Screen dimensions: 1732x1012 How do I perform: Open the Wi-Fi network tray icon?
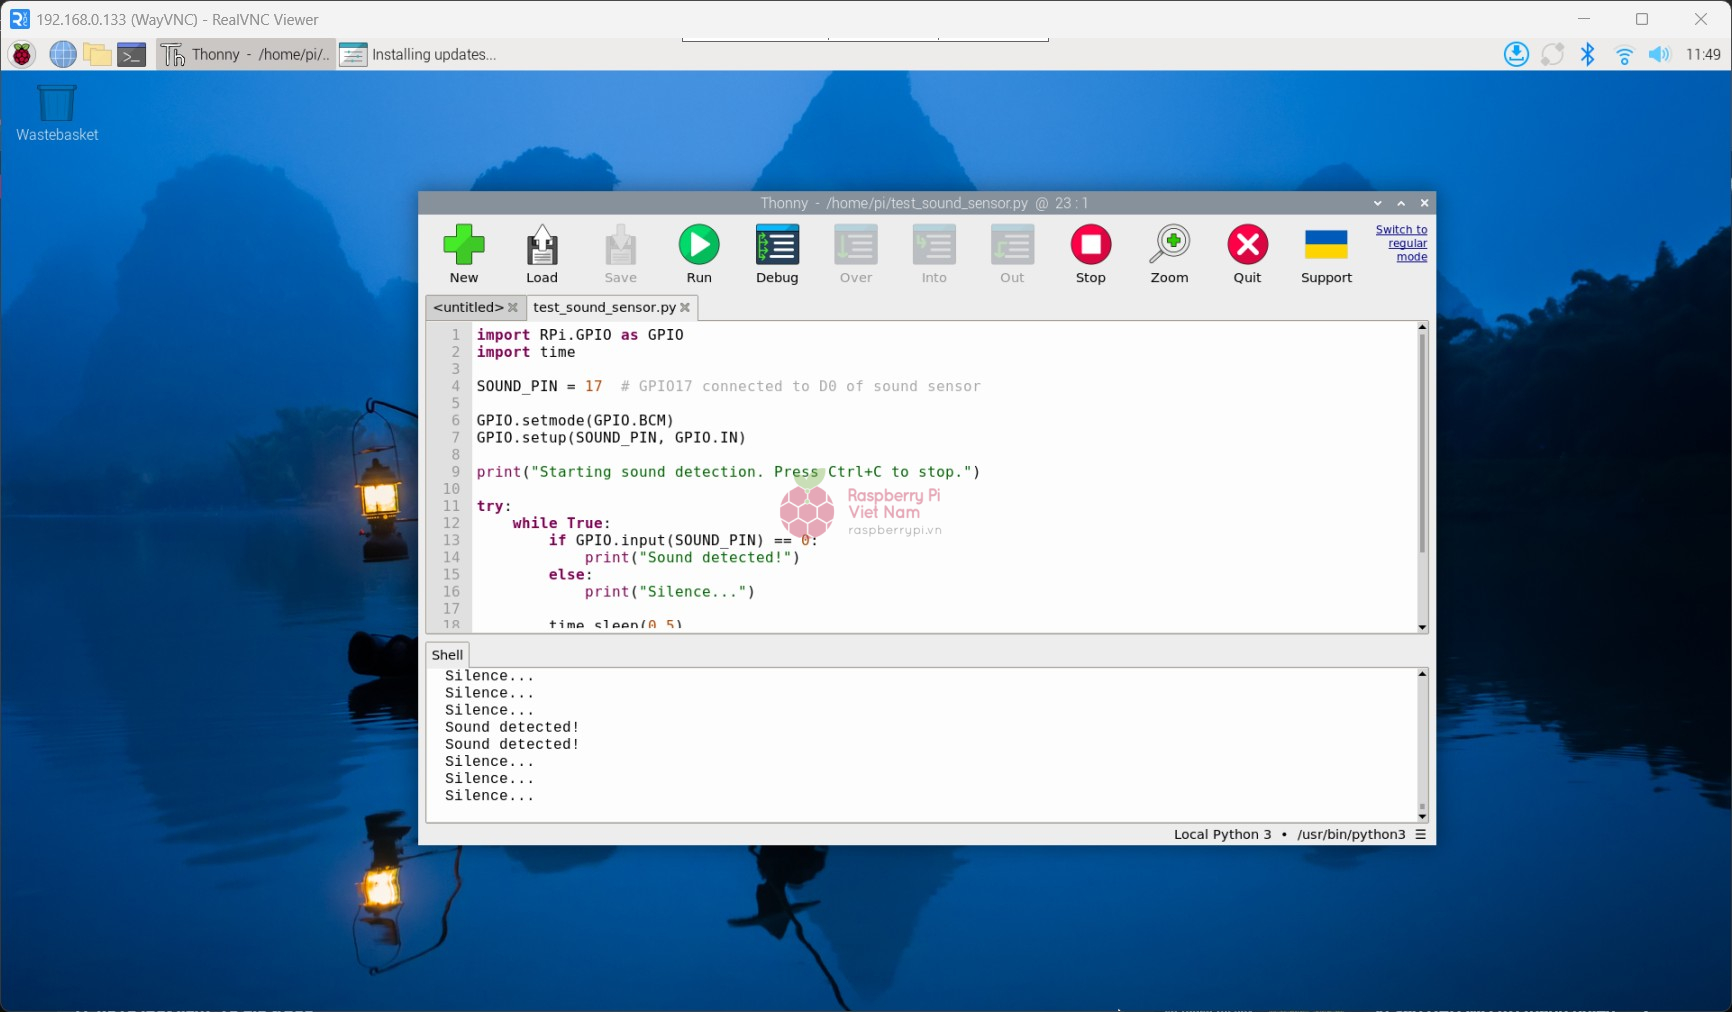point(1624,54)
